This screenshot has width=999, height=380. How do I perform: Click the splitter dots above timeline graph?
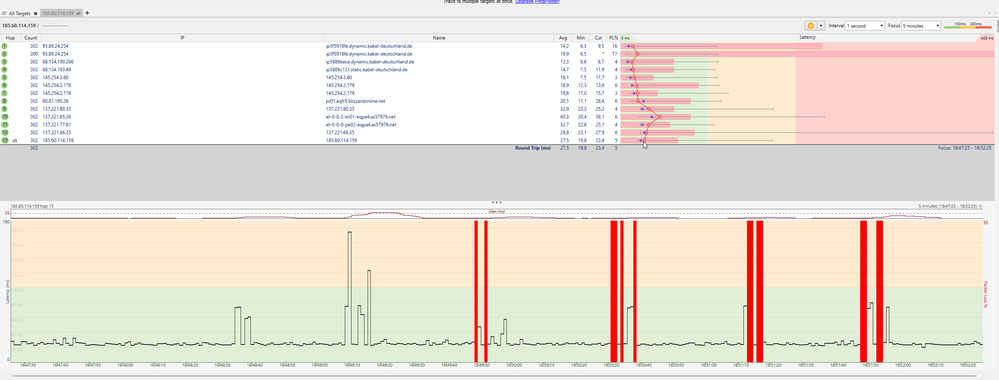pos(497,201)
